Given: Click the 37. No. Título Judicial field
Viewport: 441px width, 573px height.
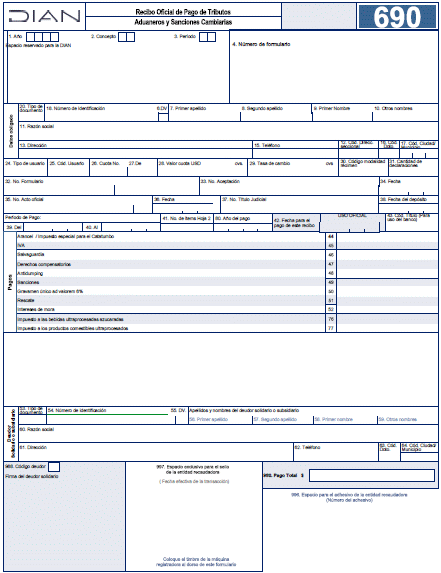Looking at the screenshot, I should click(x=299, y=204).
